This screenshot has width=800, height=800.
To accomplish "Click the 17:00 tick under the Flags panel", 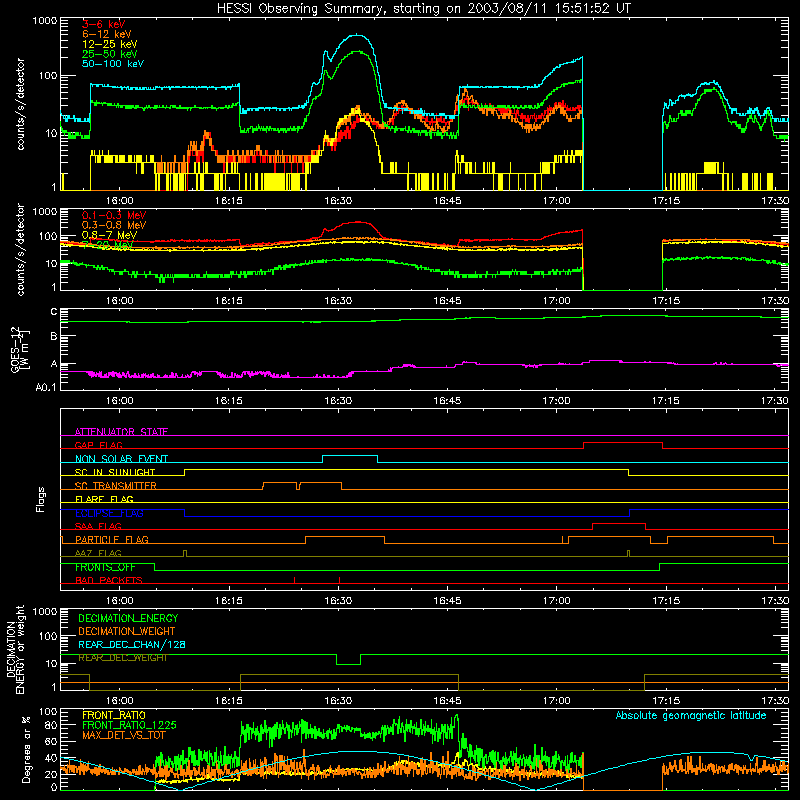I will [x=557, y=601].
